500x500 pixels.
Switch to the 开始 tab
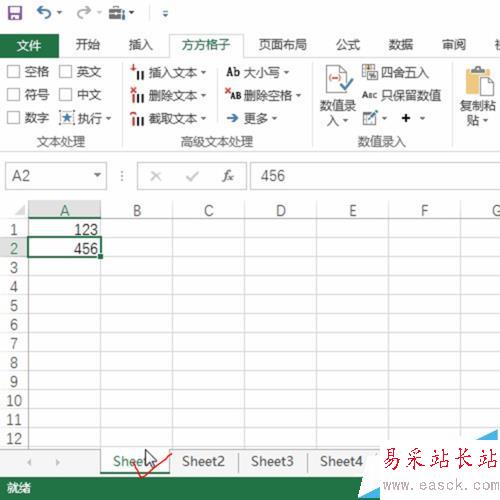coord(87,45)
